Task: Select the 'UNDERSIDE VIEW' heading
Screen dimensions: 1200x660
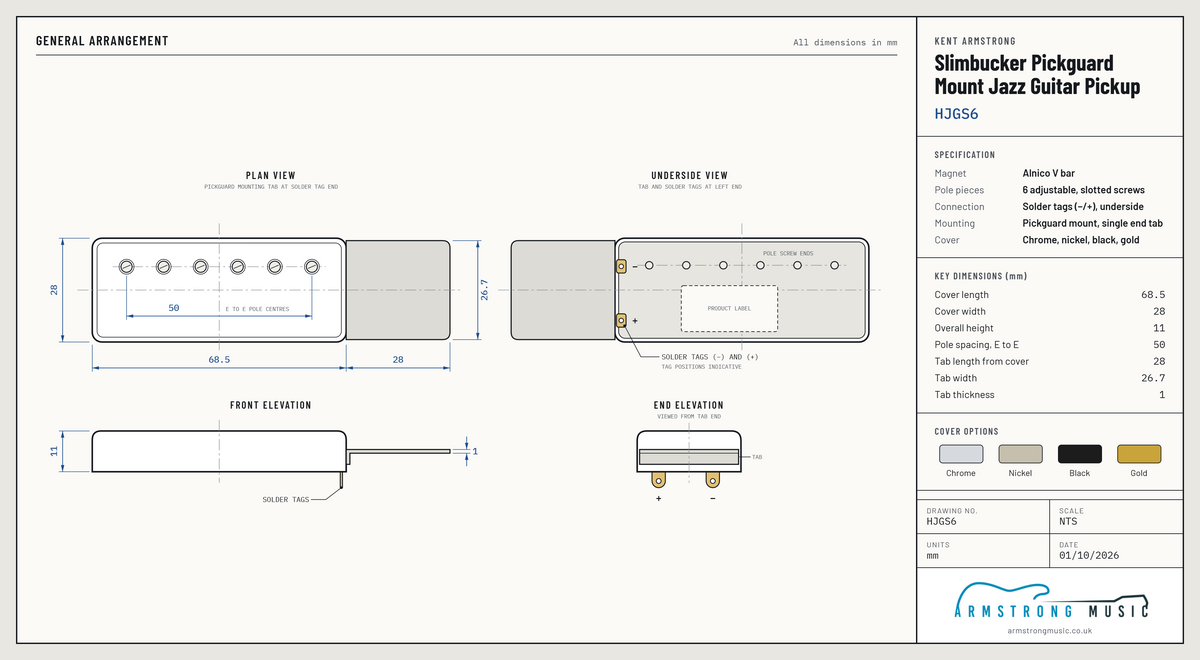Action: tap(690, 176)
